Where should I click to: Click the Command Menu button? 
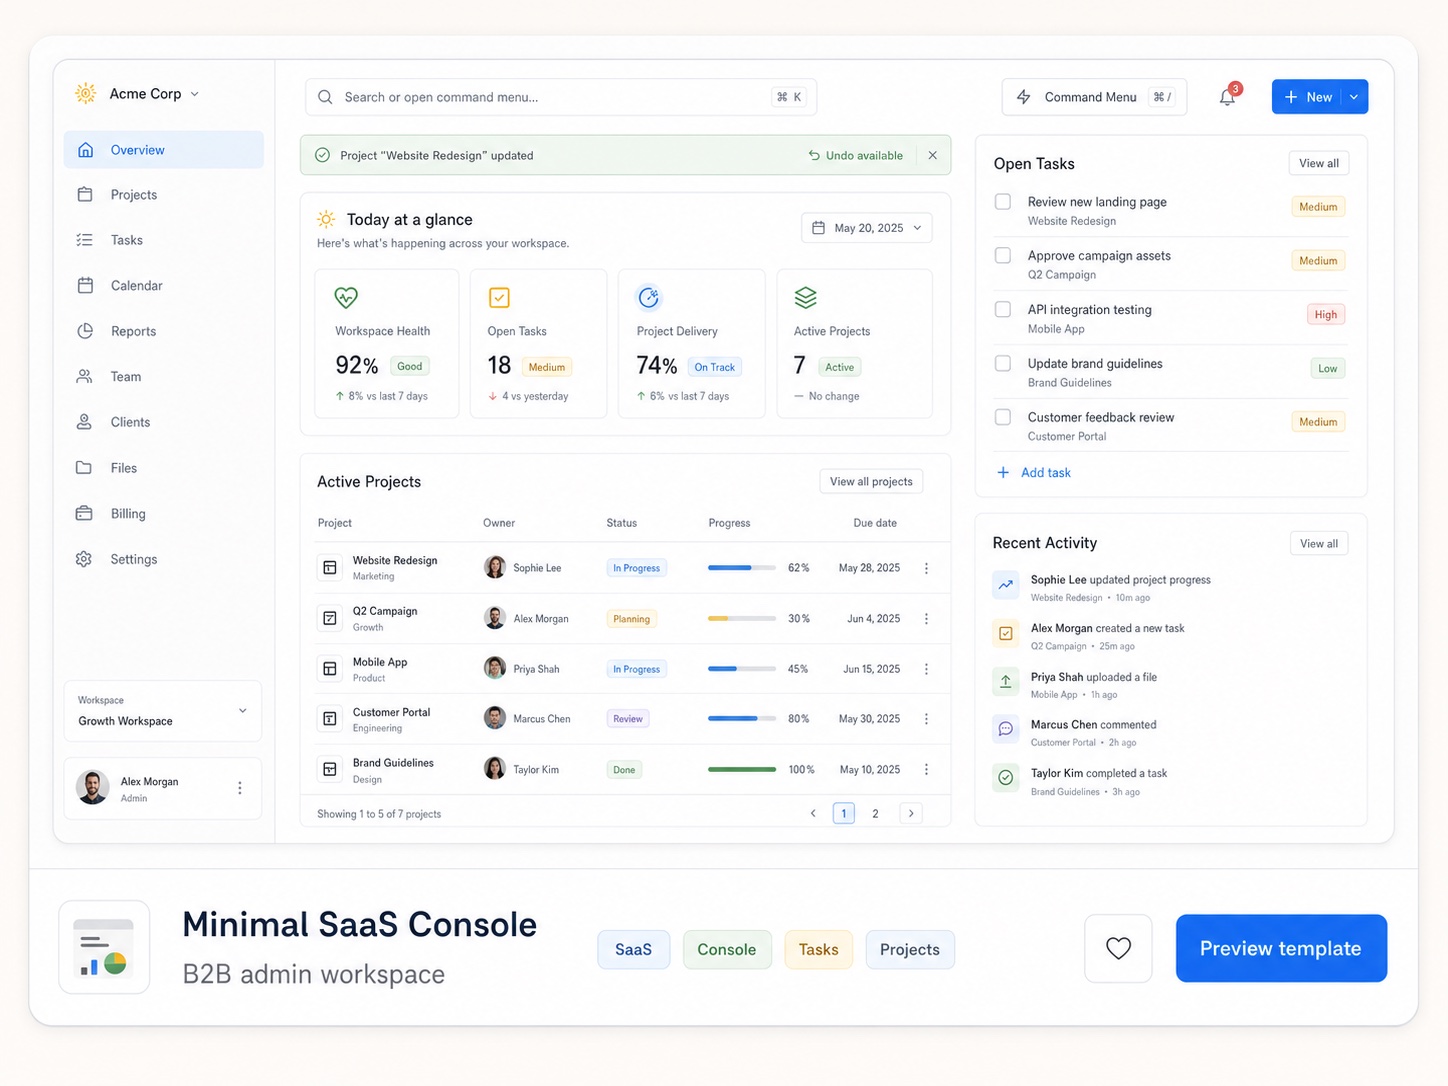(1094, 97)
